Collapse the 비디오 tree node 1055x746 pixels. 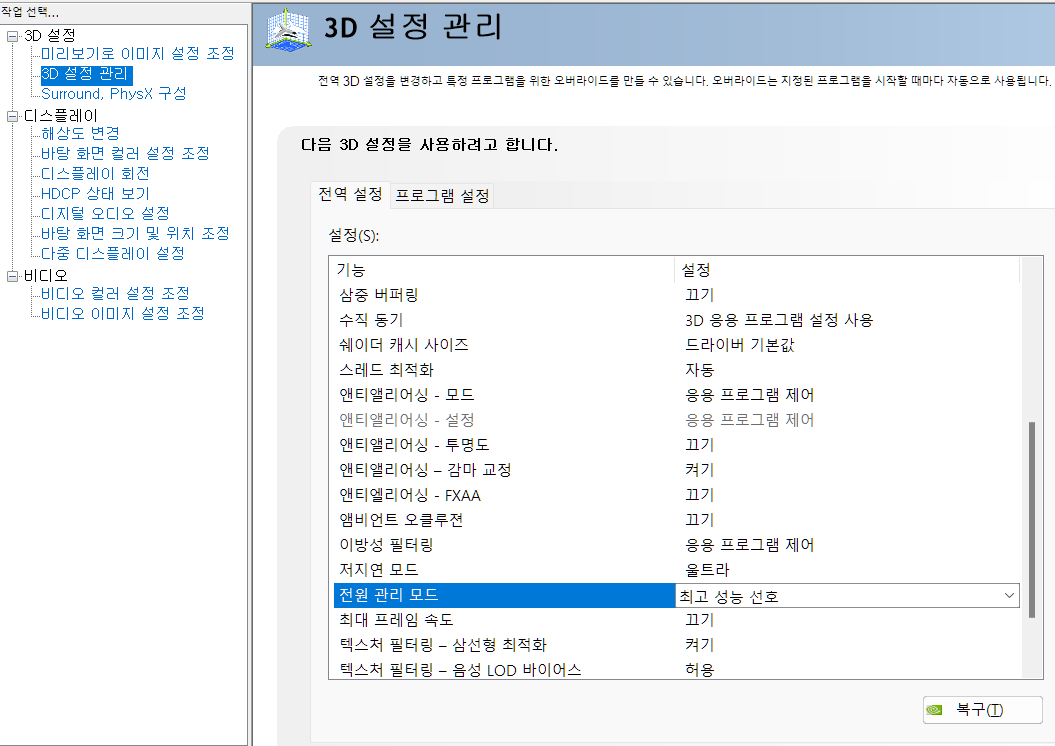tap(12, 276)
